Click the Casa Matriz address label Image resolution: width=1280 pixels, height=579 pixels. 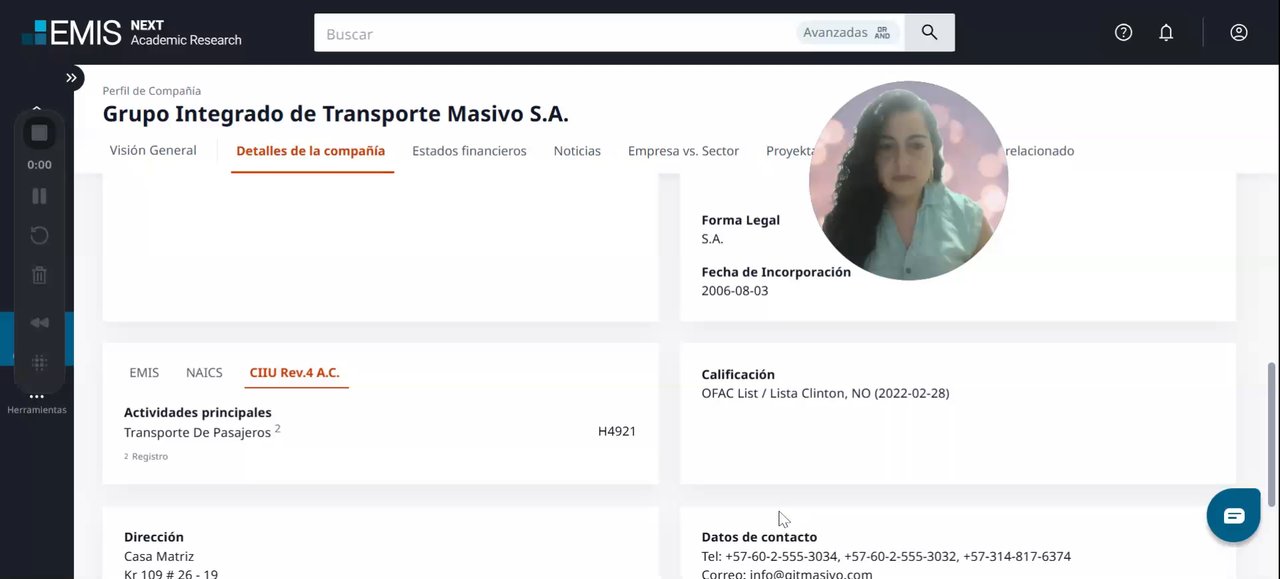pyautogui.click(x=159, y=557)
